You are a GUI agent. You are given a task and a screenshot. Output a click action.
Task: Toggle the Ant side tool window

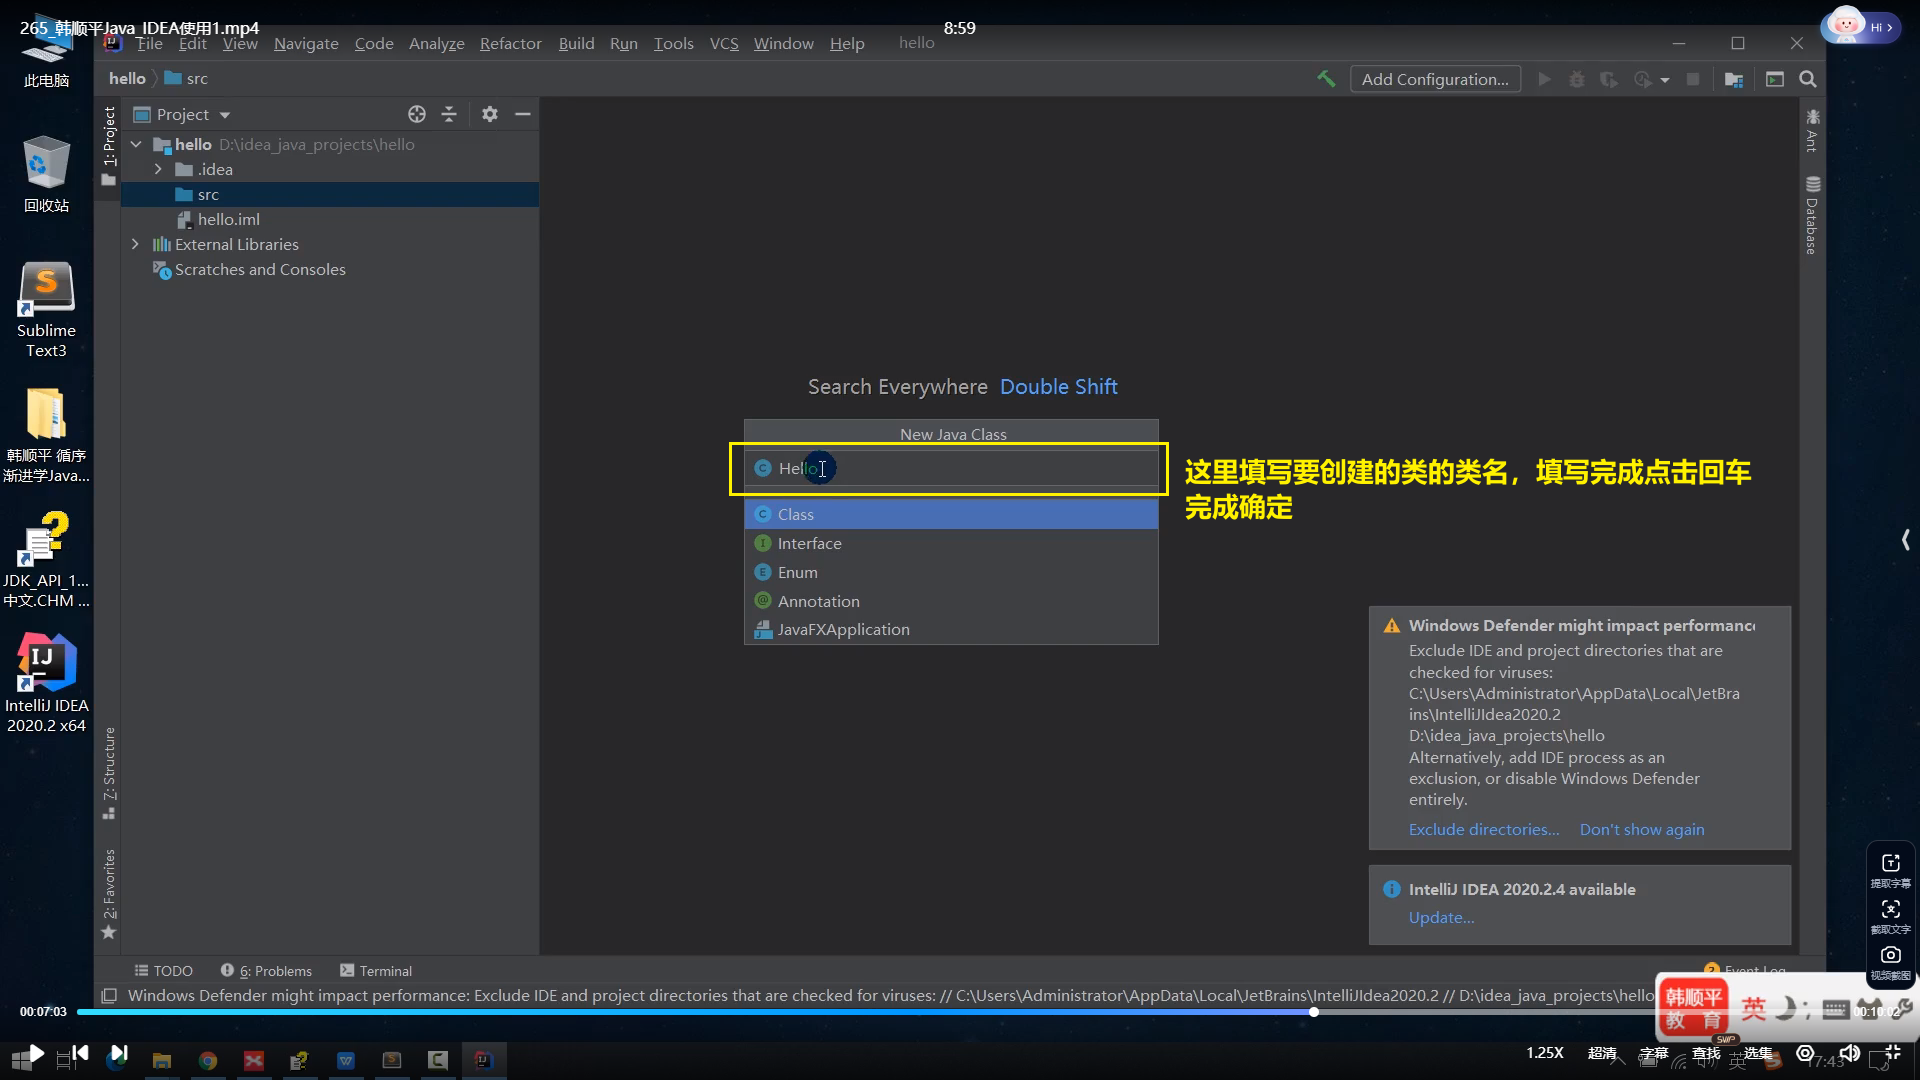(x=1812, y=130)
